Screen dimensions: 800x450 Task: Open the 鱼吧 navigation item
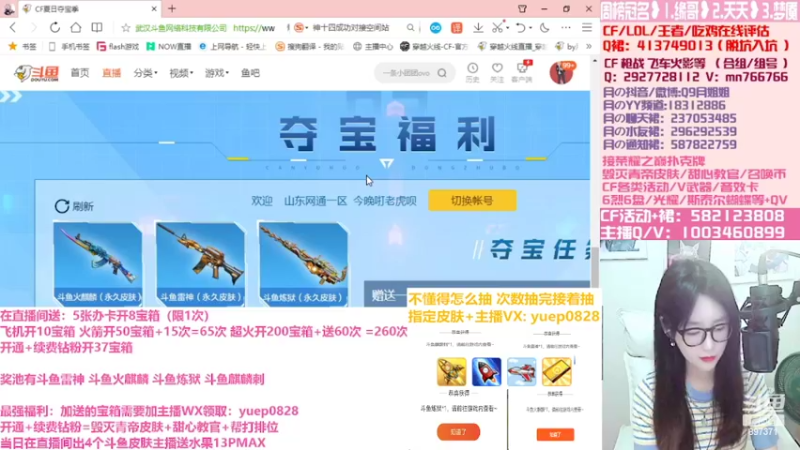coord(251,73)
